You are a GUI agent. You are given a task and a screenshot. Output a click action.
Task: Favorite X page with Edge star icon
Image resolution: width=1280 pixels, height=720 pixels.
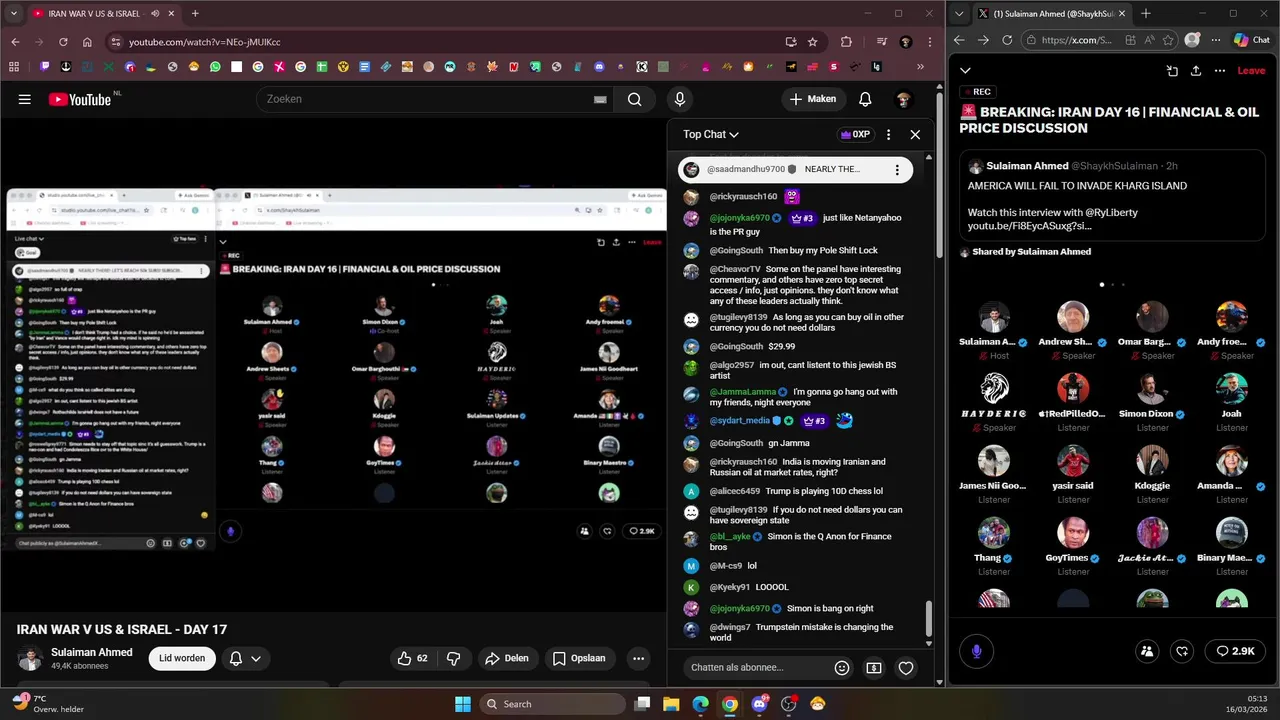coord(1169,40)
